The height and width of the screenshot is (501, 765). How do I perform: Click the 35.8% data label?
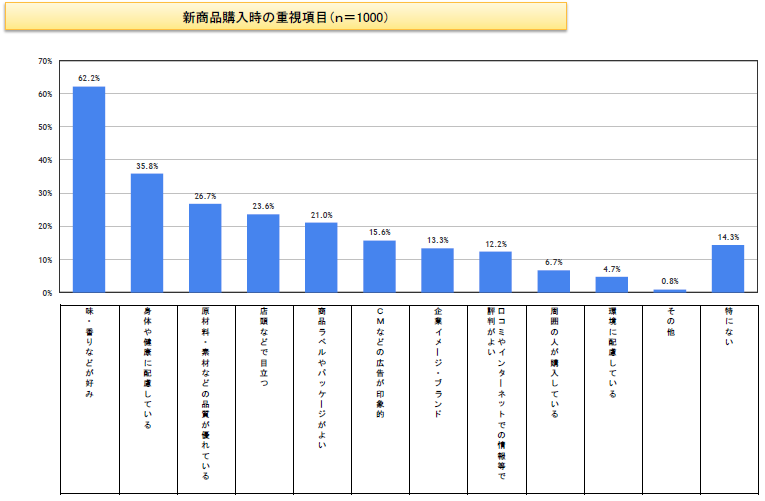pos(147,165)
